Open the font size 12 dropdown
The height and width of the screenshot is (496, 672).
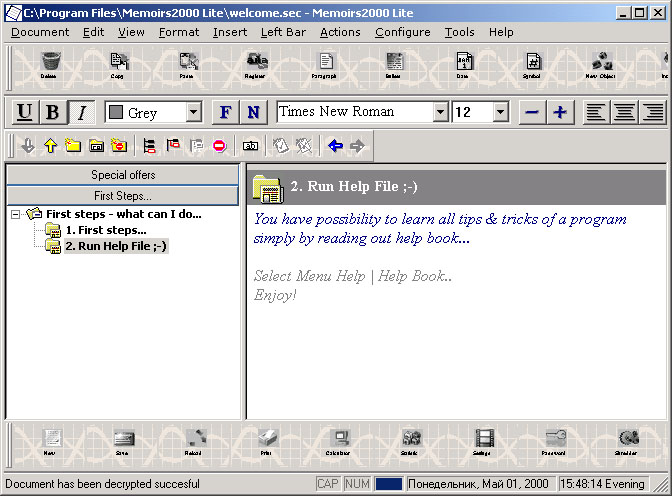[x=500, y=112]
